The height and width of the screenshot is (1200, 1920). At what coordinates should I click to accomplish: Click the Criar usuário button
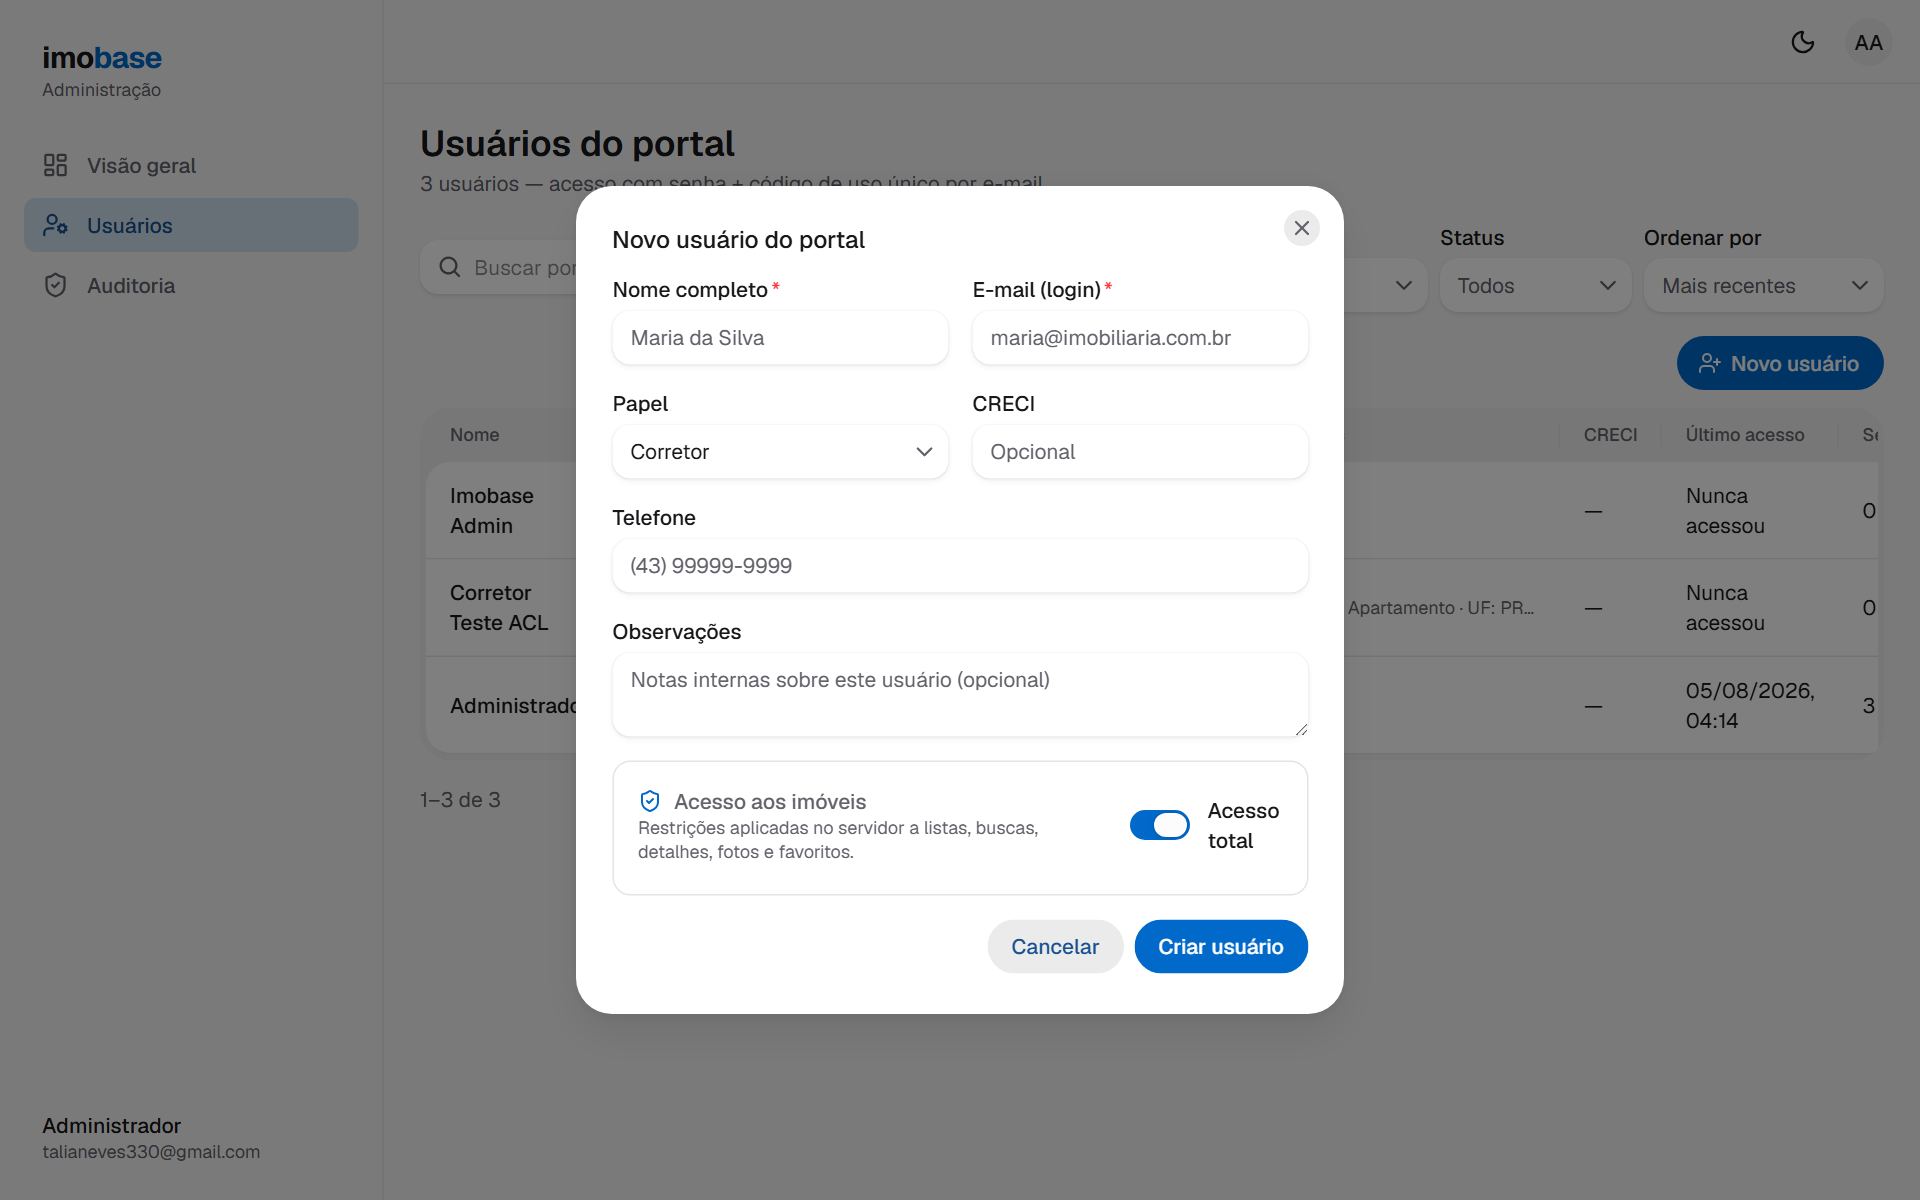point(1221,946)
